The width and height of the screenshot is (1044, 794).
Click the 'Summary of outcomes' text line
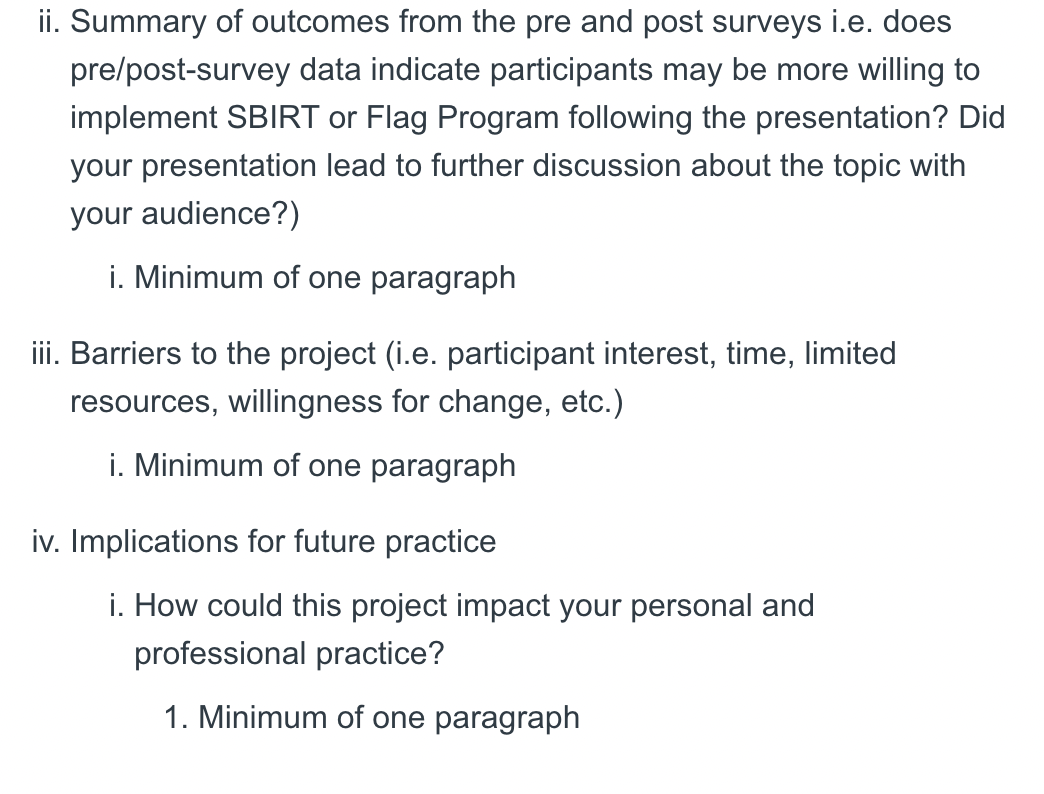click(511, 23)
